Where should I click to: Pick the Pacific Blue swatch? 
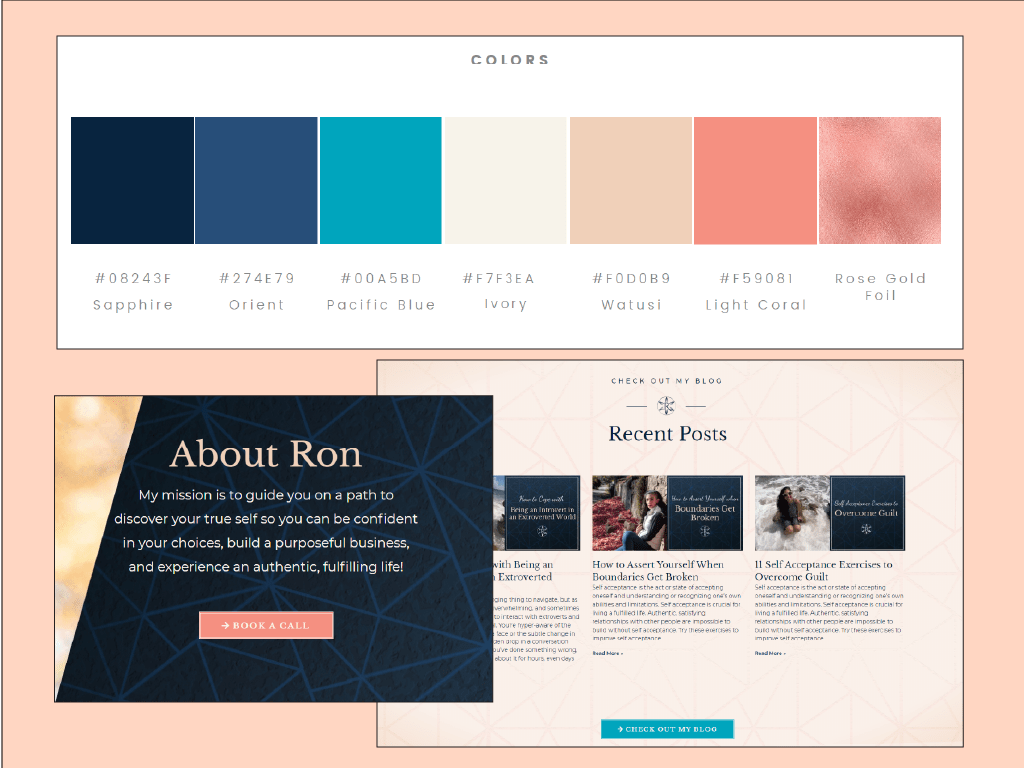click(x=380, y=180)
